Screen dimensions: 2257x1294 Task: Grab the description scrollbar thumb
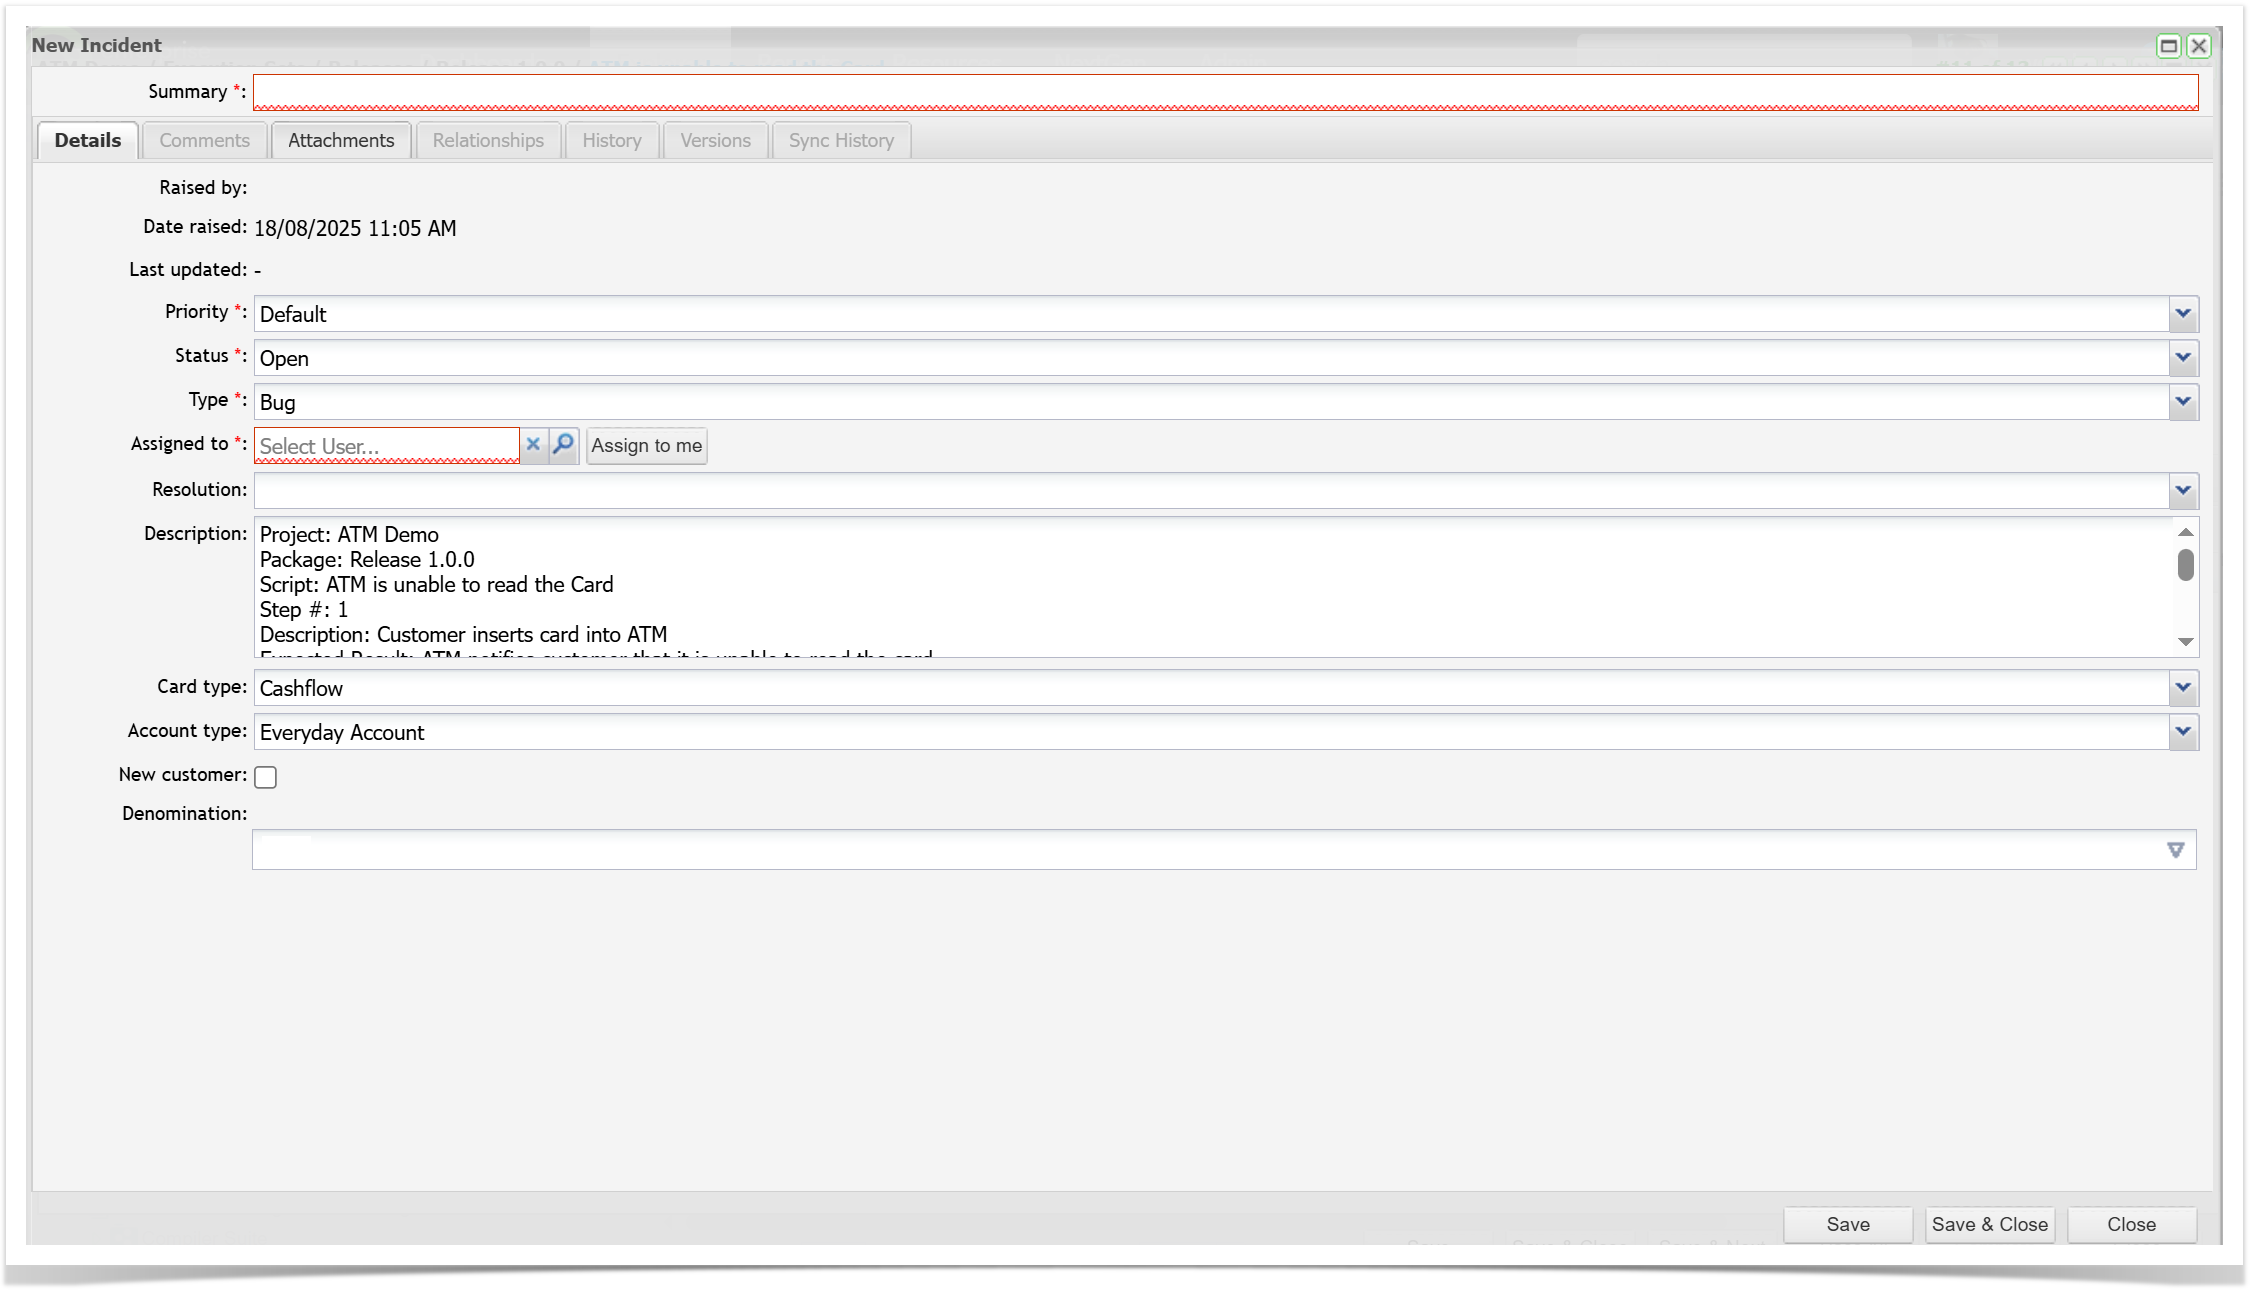click(x=2185, y=565)
